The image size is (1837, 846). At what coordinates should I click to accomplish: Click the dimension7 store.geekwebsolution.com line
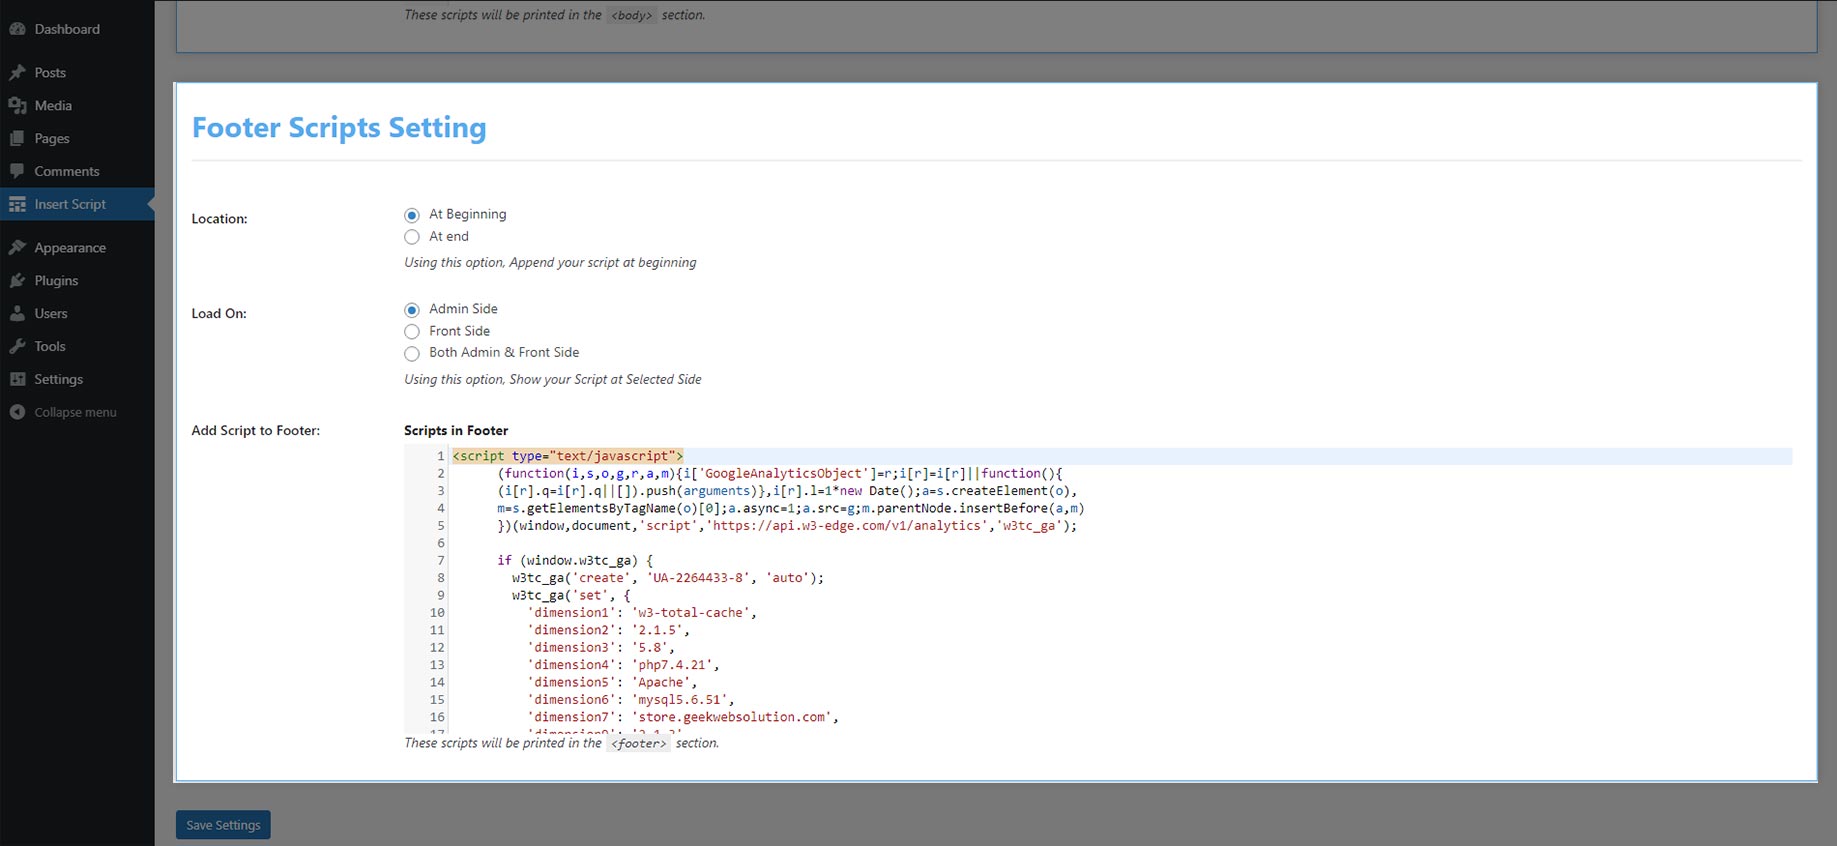click(x=683, y=717)
